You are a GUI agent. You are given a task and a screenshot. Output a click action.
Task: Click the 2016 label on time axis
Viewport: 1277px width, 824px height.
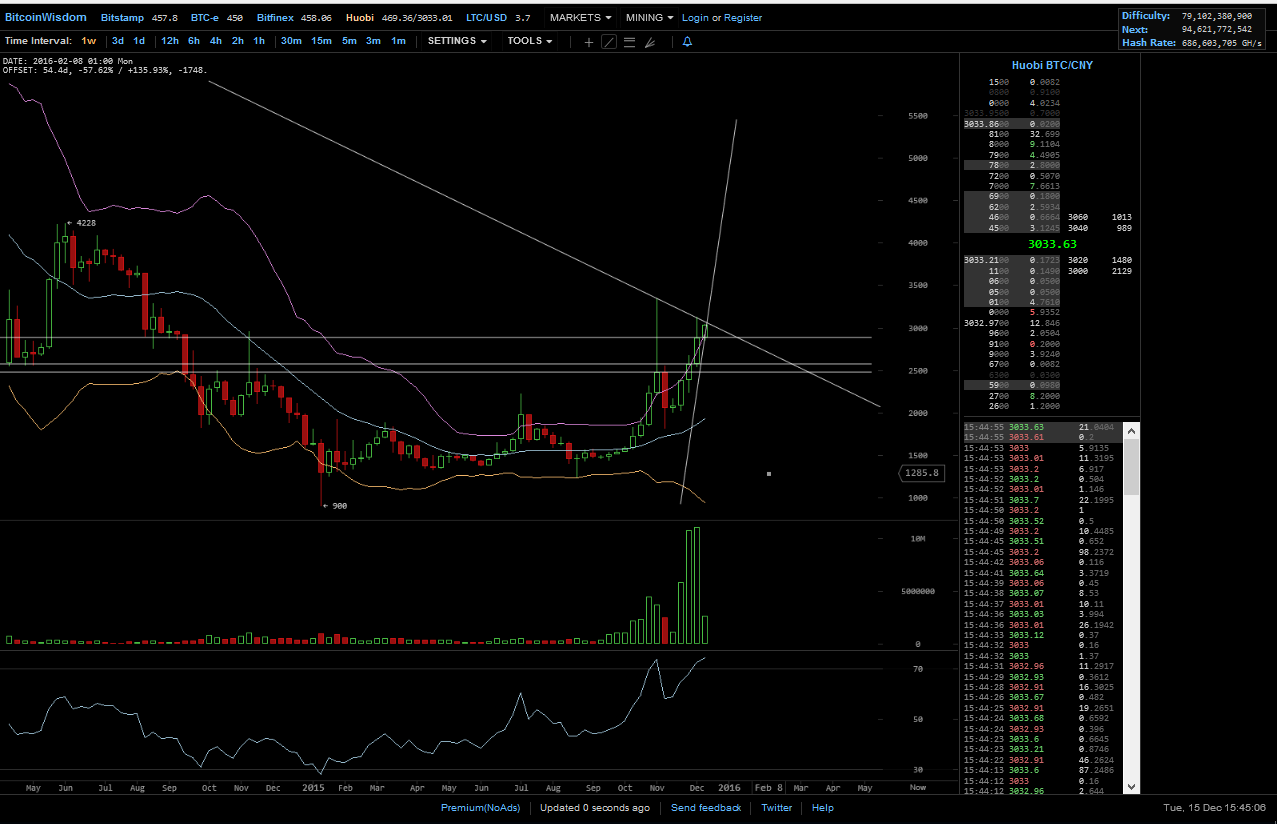coord(730,788)
